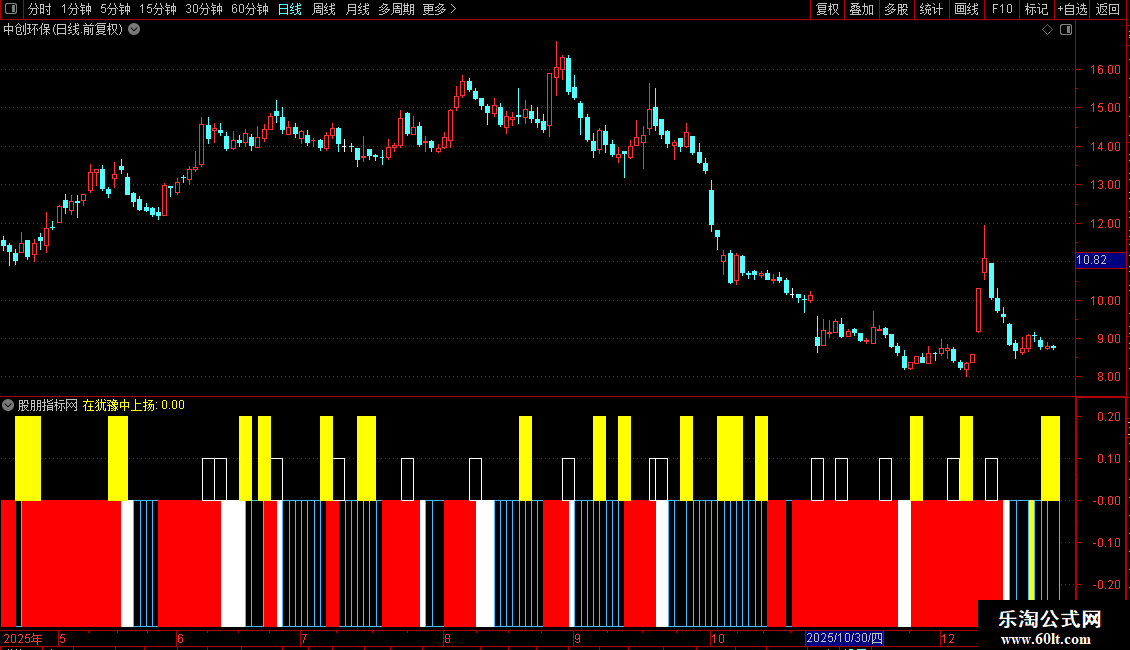Click the 叠加 overlay button

[861, 9]
